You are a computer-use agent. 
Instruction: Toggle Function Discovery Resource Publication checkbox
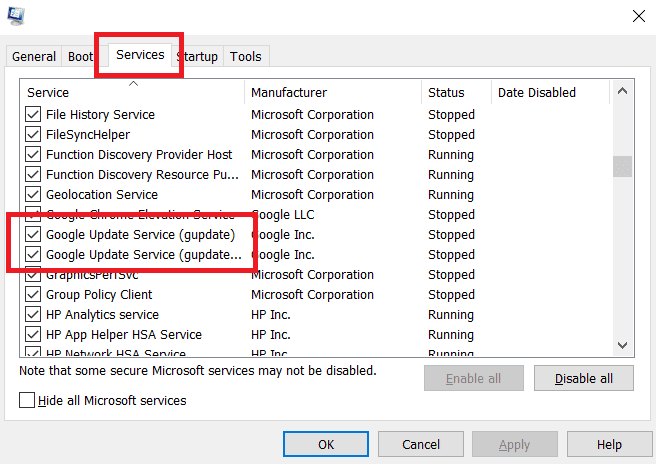33,174
